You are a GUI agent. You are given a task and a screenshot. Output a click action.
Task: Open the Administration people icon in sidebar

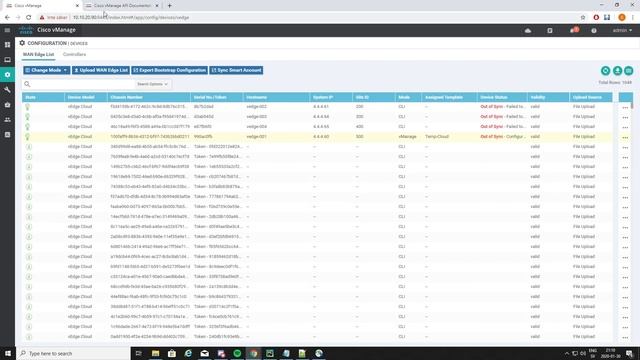[7, 120]
